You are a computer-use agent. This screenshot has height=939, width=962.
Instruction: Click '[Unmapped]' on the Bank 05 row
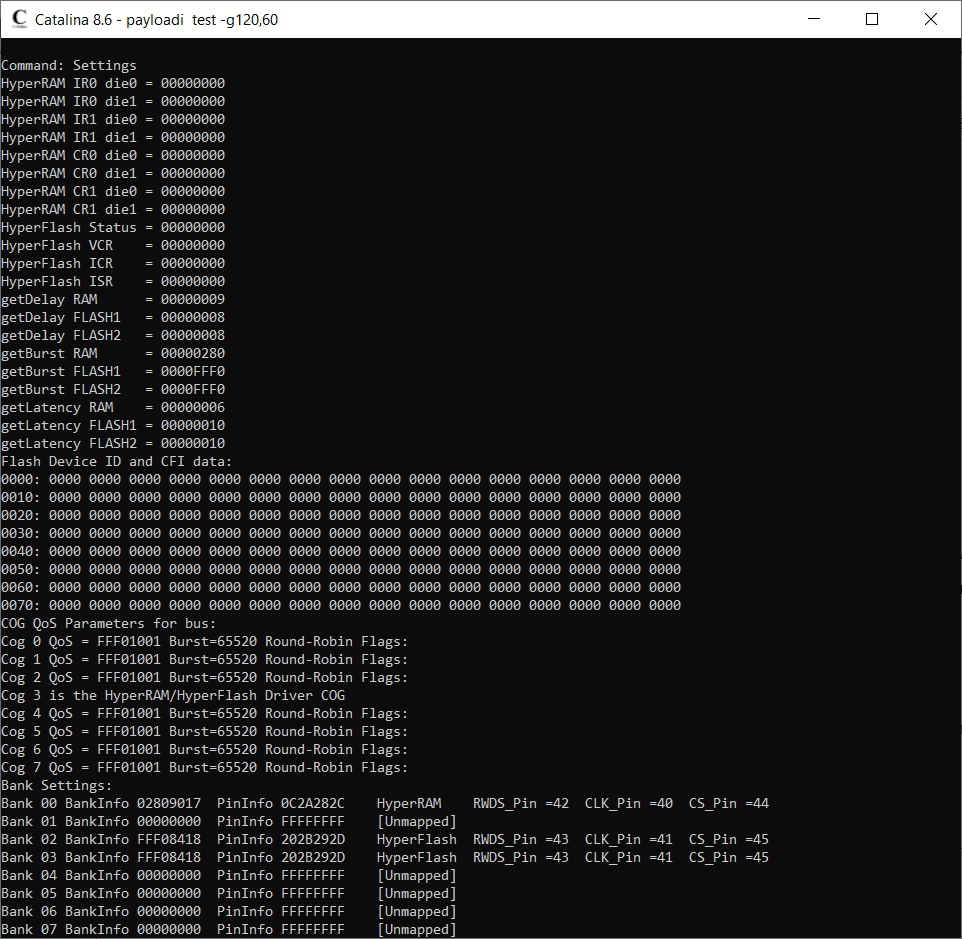[417, 893]
